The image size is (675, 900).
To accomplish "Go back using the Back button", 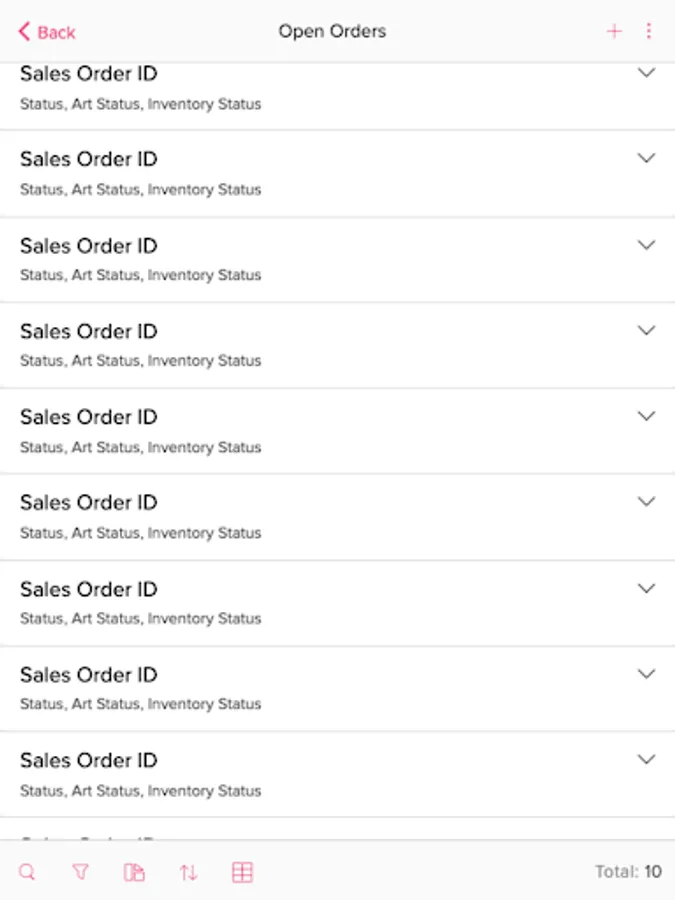I will (47, 32).
